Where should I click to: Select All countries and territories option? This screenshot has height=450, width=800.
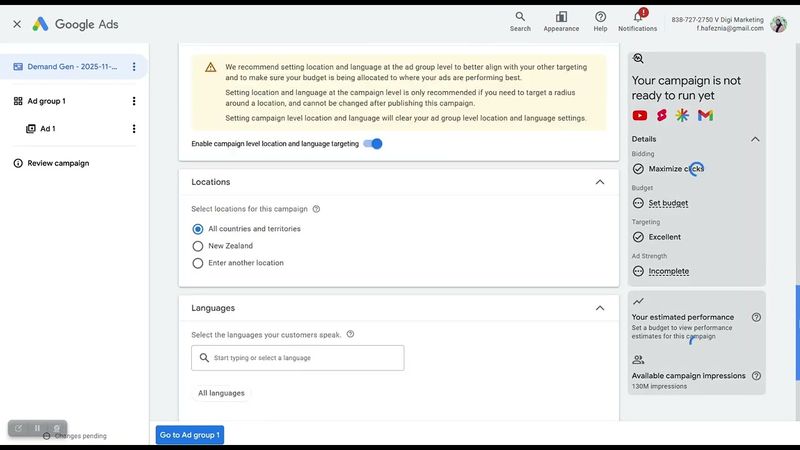(198, 229)
